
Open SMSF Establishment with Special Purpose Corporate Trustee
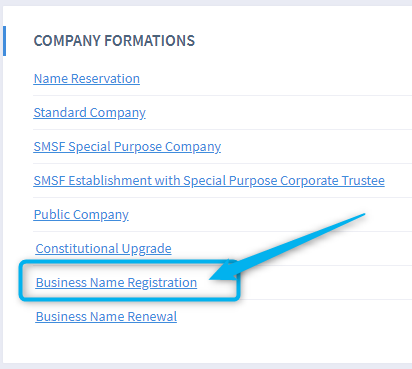click(209, 181)
